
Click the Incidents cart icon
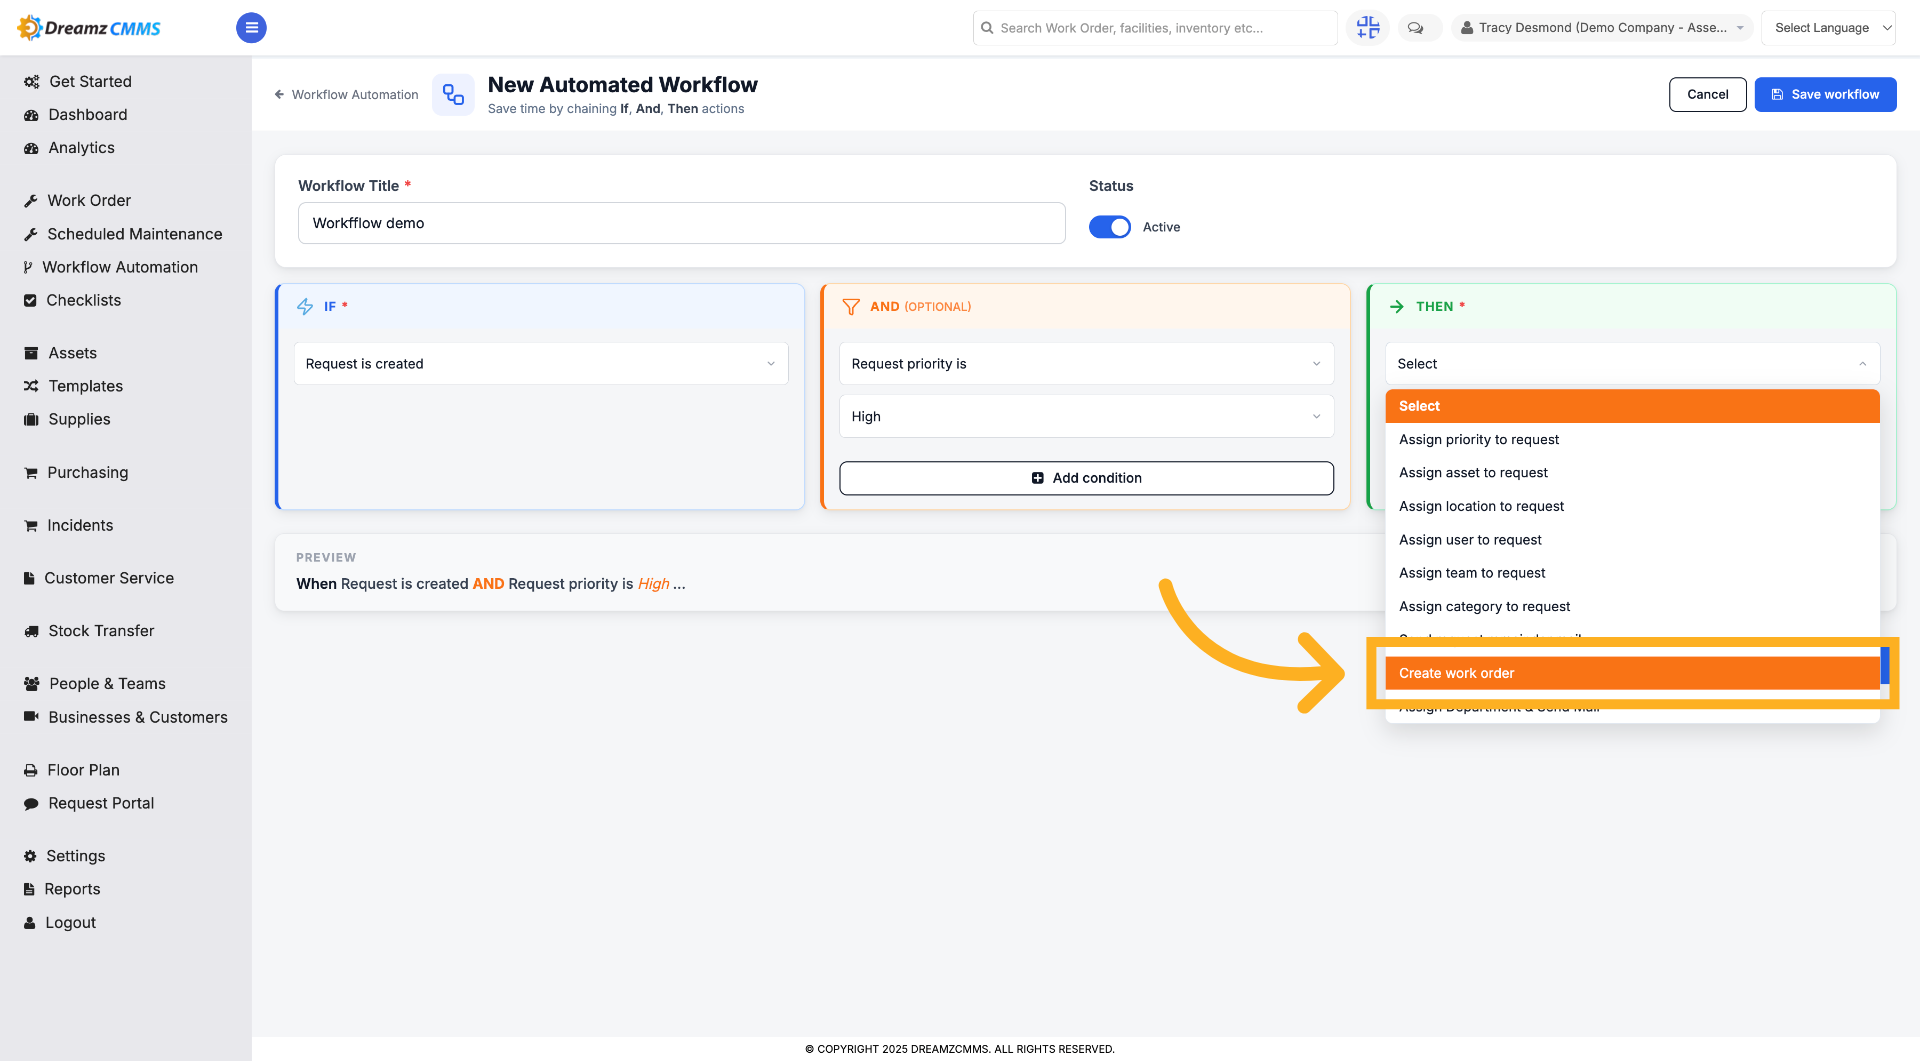[x=31, y=526]
